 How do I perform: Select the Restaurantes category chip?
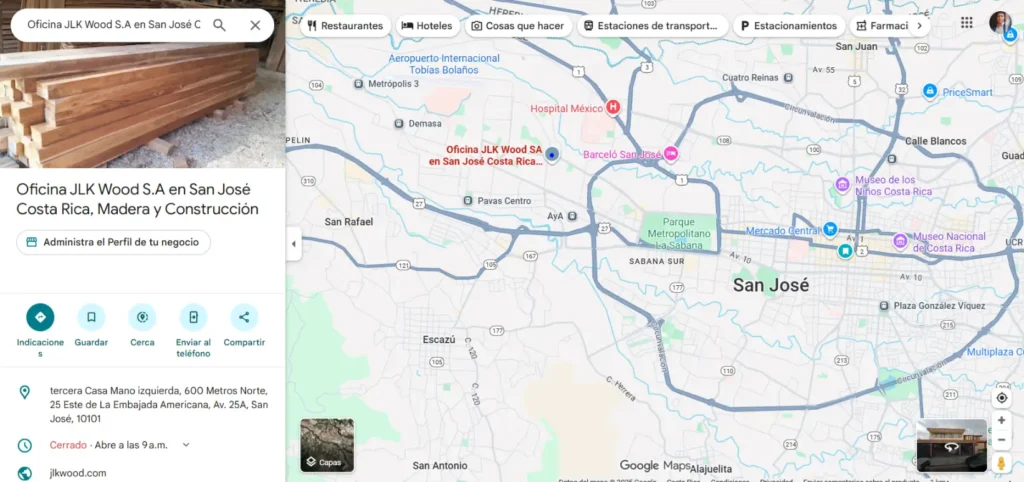(x=344, y=26)
